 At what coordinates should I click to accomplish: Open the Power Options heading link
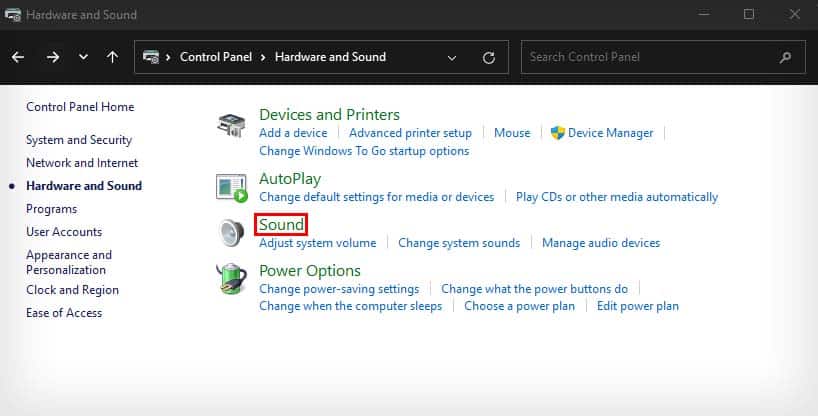(310, 271)
